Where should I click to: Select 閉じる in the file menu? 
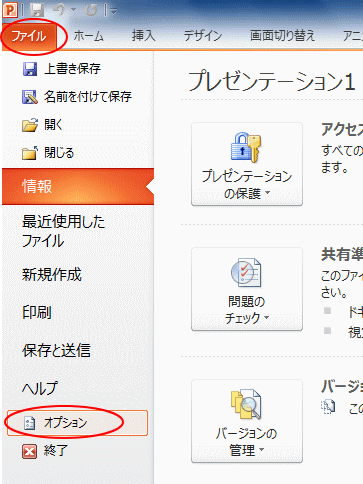tap(59, 153)
